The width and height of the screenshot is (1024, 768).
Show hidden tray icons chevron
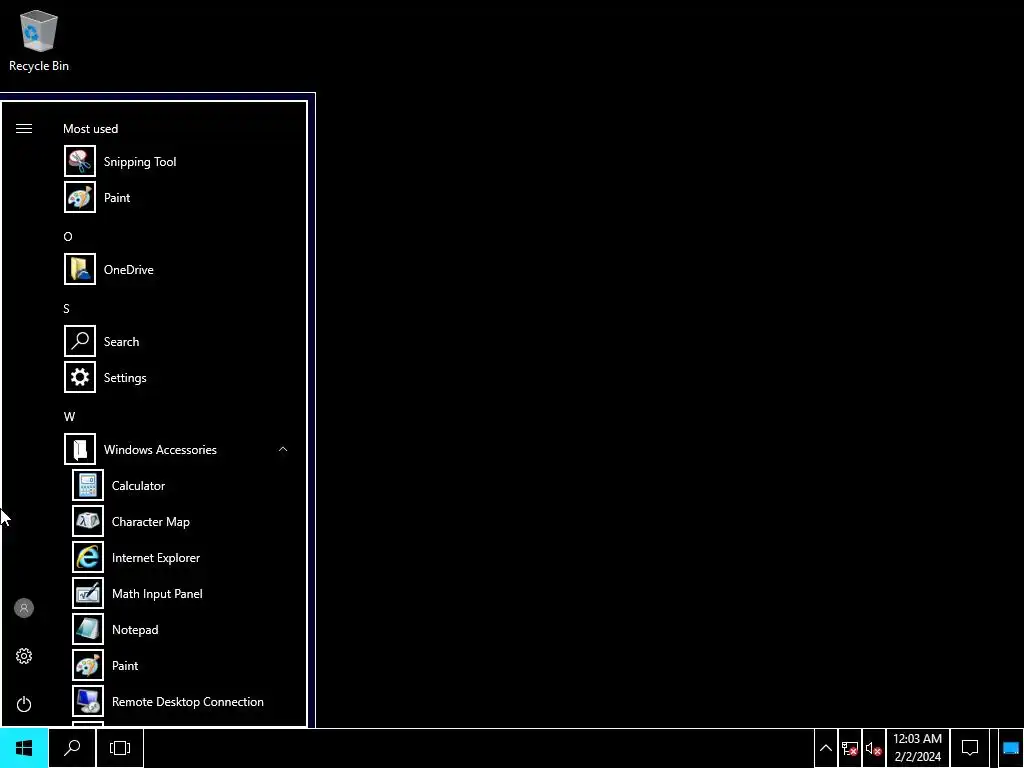pyautogui.click(x=825, y=748)
